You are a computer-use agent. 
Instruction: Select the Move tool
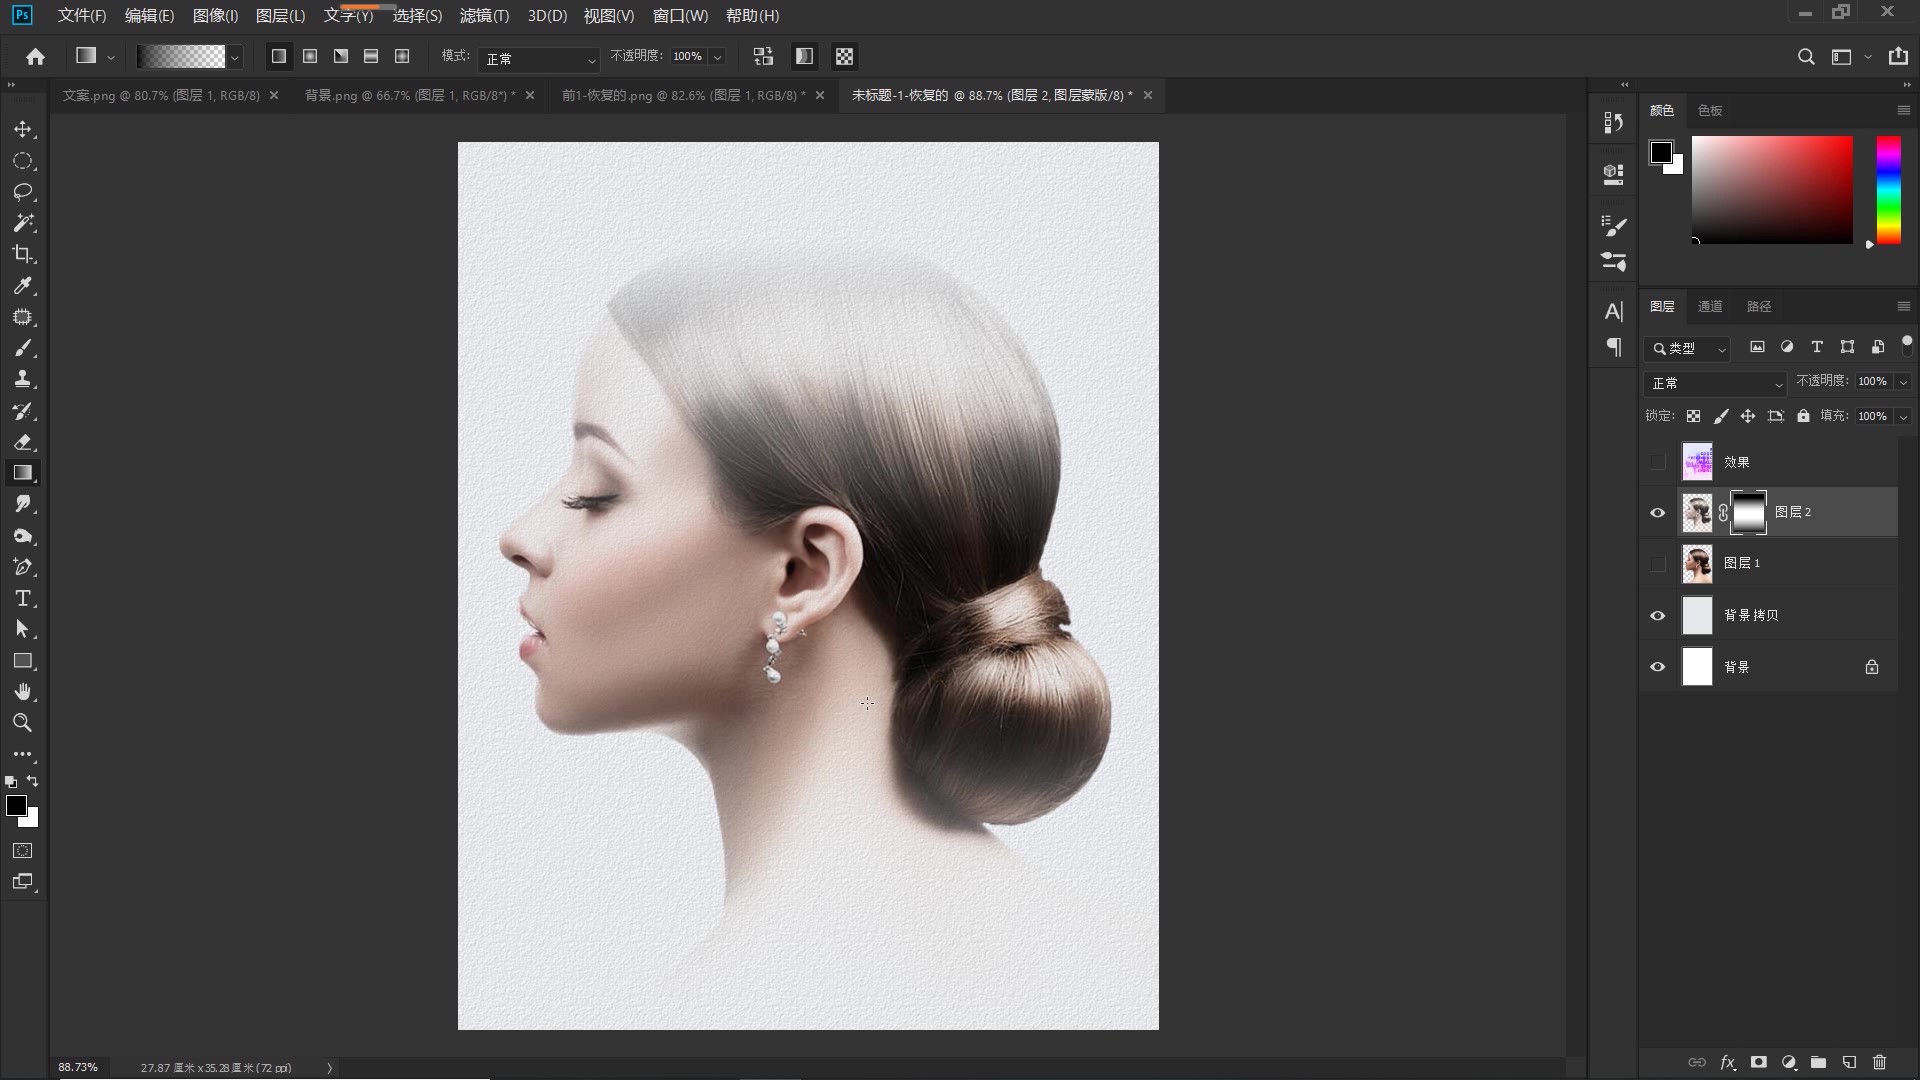point(23,130)
